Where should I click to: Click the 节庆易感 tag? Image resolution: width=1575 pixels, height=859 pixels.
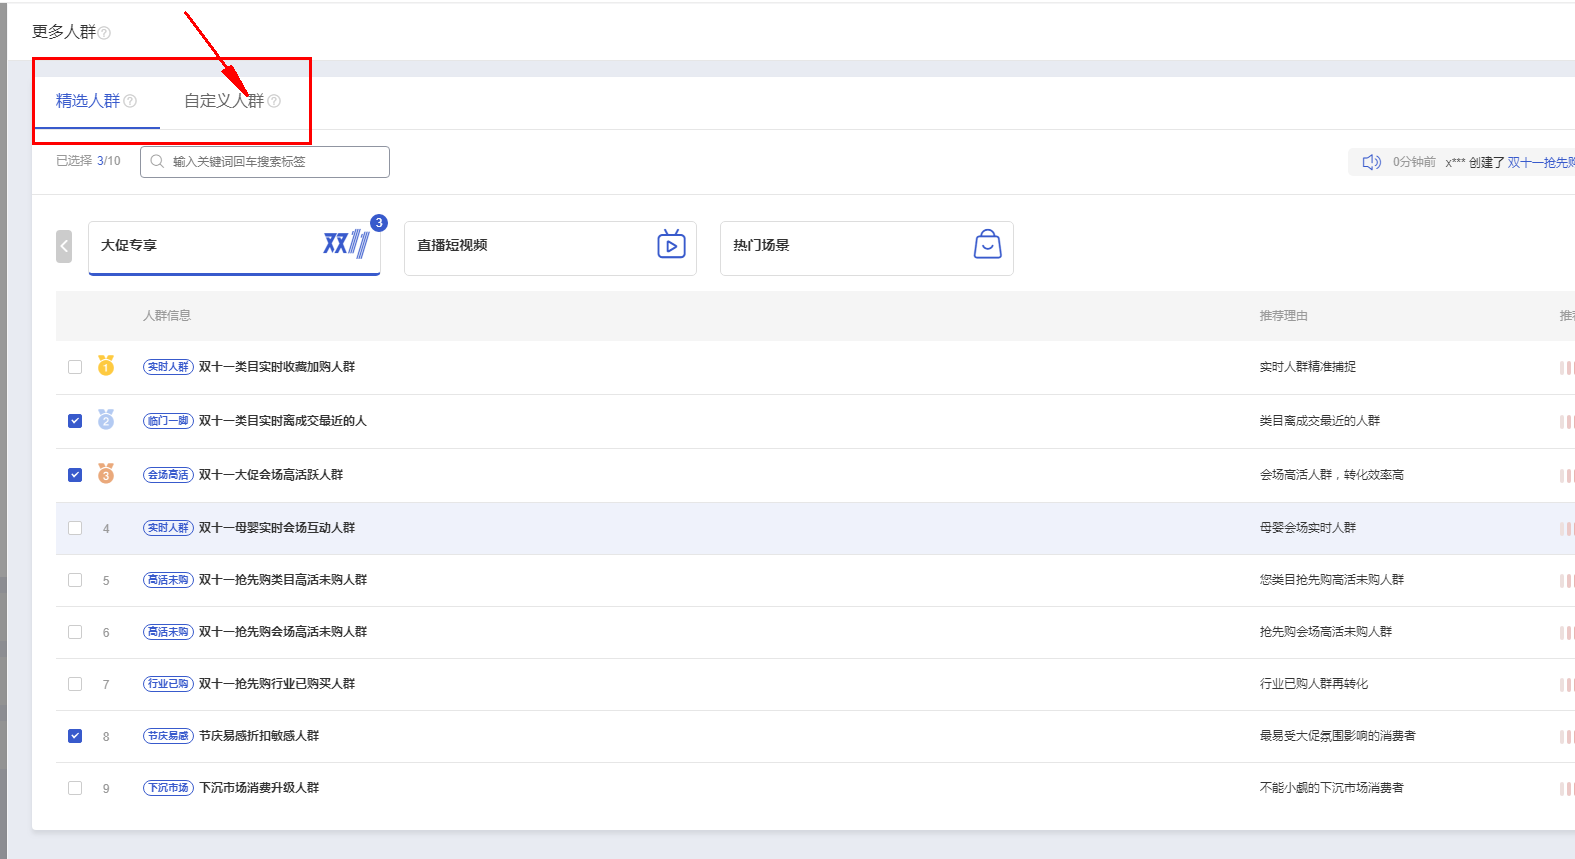(168, 736)
